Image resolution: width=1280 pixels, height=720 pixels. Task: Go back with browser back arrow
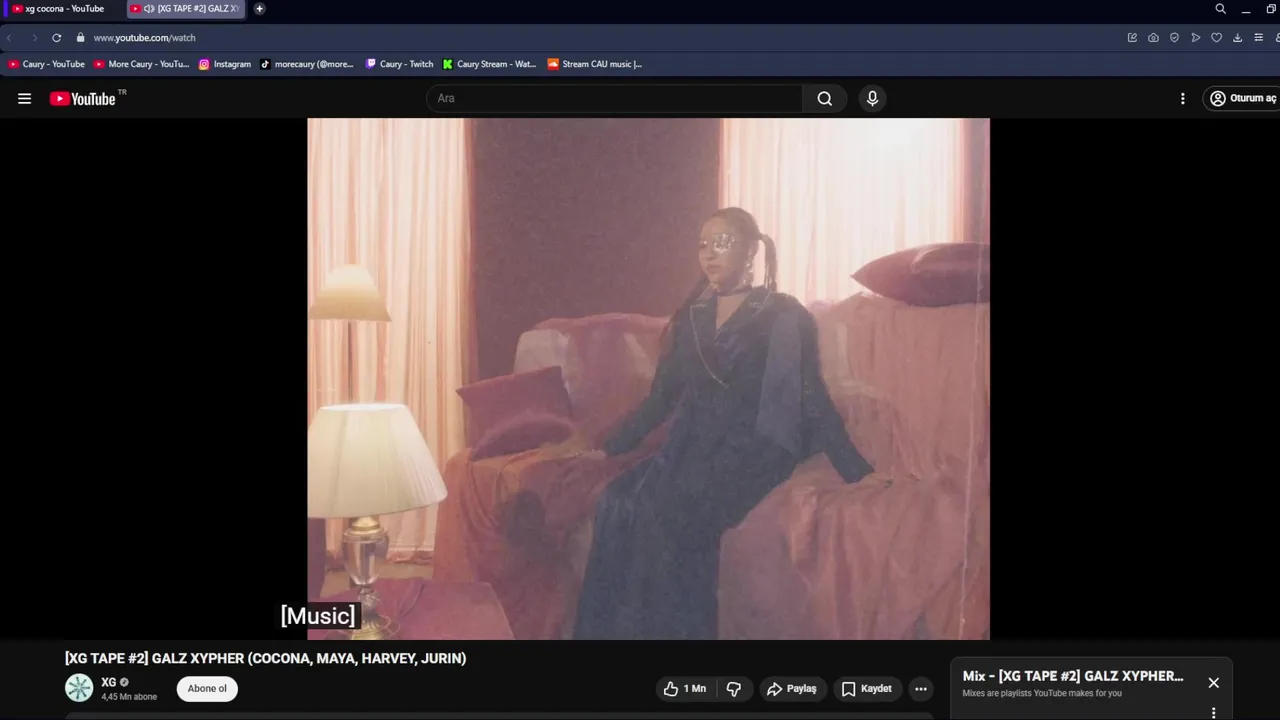pos(9,38)
